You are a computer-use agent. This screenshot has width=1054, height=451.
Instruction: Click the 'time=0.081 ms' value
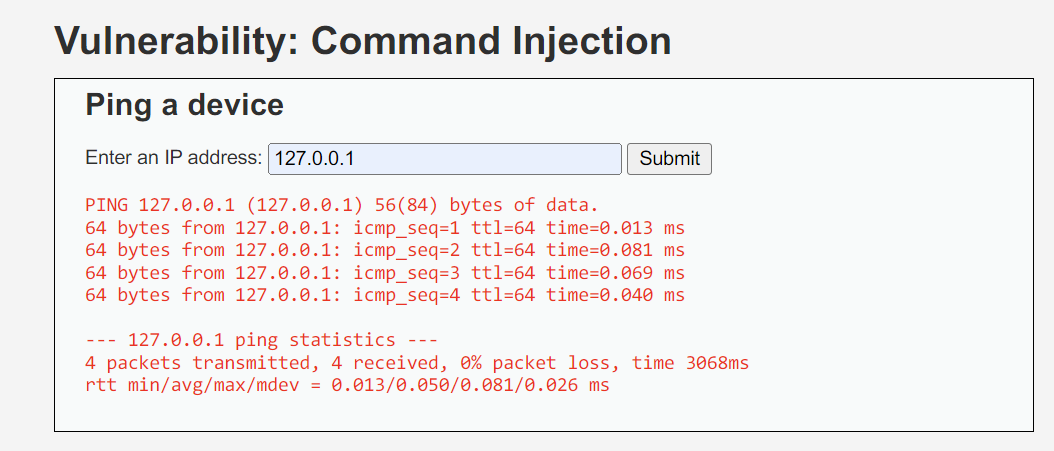[615, 250]
